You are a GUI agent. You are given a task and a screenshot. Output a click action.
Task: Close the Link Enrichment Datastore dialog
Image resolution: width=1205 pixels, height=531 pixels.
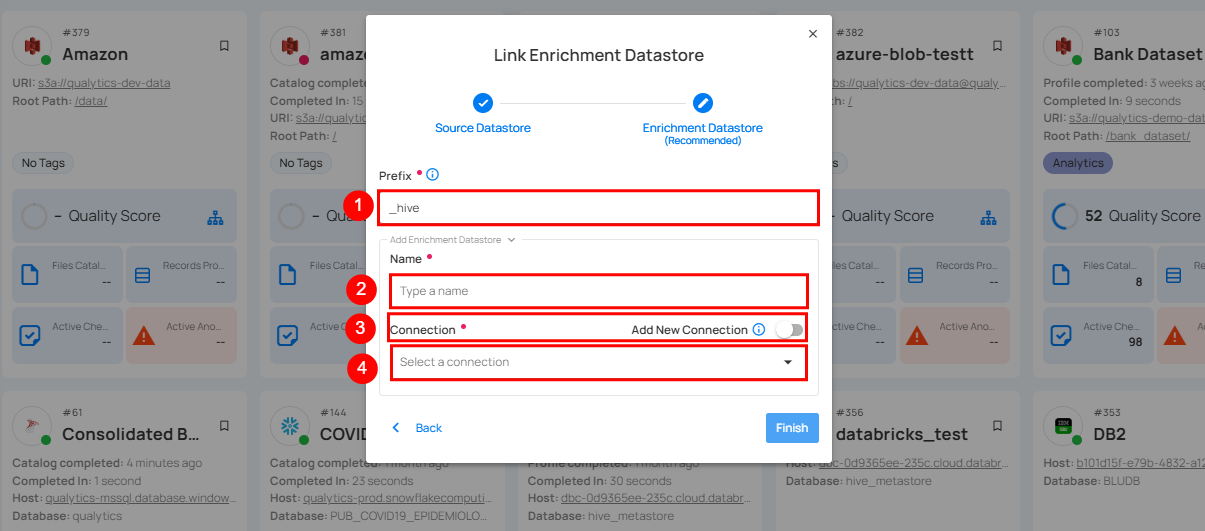[x=812, y=33]
